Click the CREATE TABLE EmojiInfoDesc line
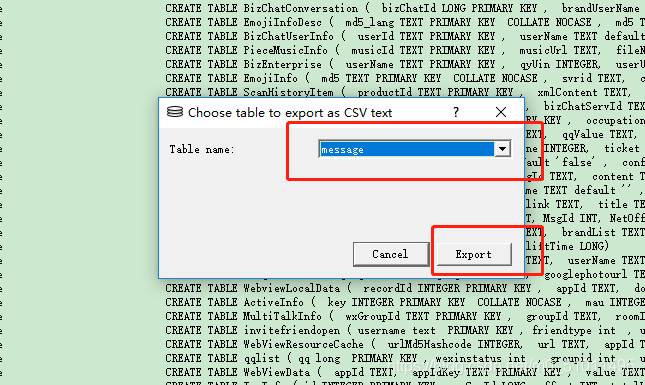This screenshot has width=645, height=385. (405, 22)
